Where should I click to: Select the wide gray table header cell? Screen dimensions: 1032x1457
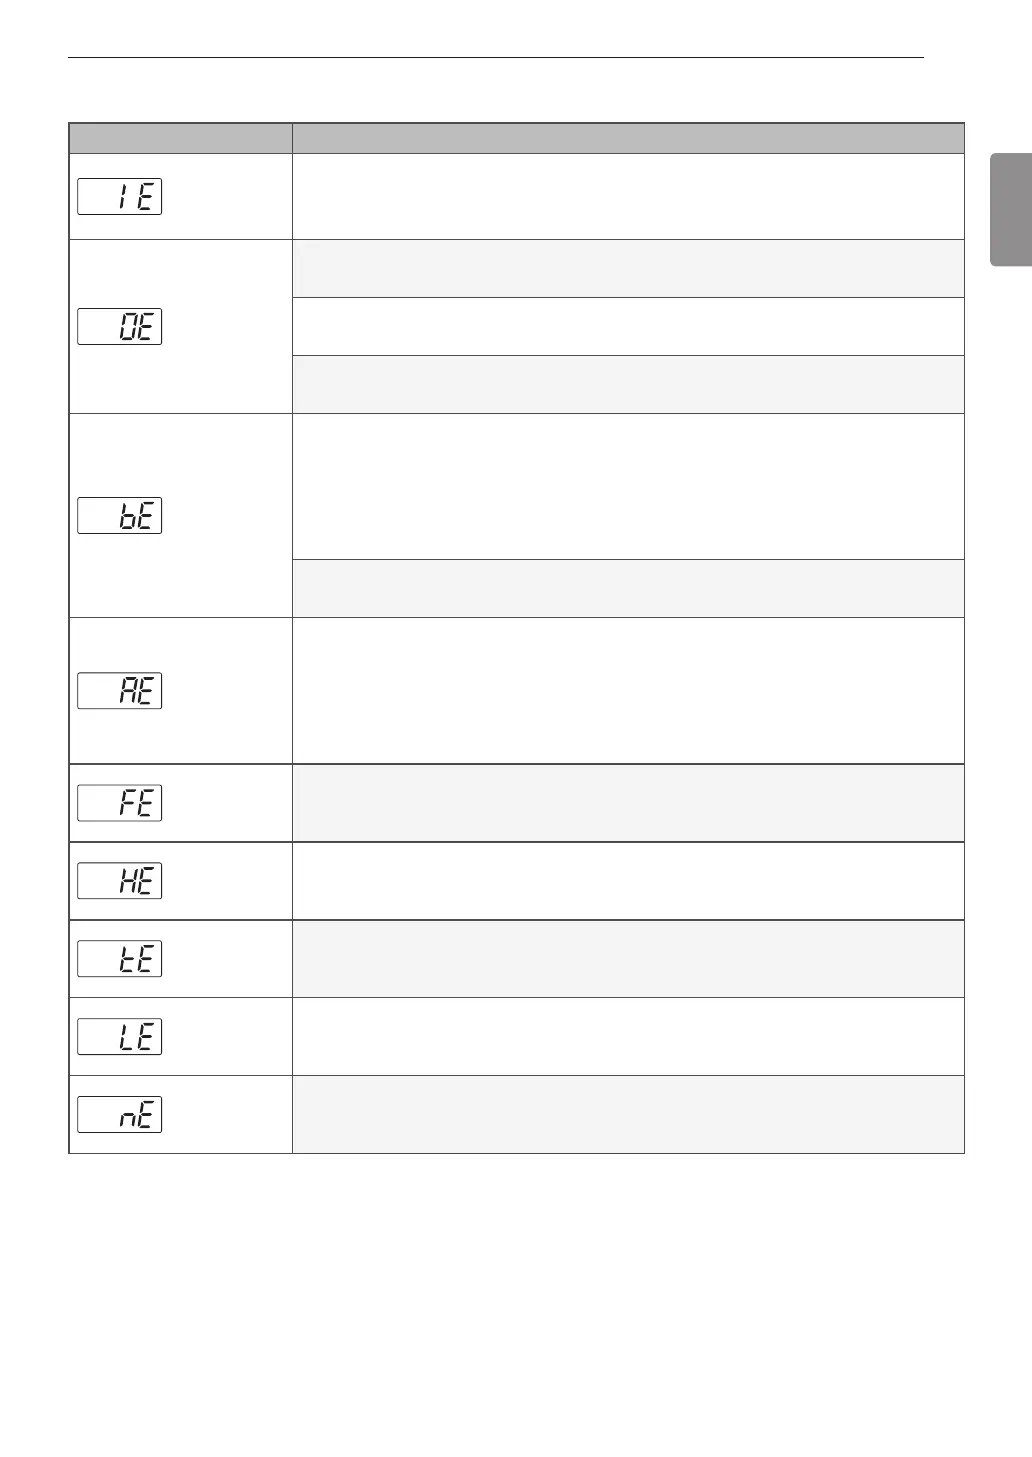click(628, 138)
